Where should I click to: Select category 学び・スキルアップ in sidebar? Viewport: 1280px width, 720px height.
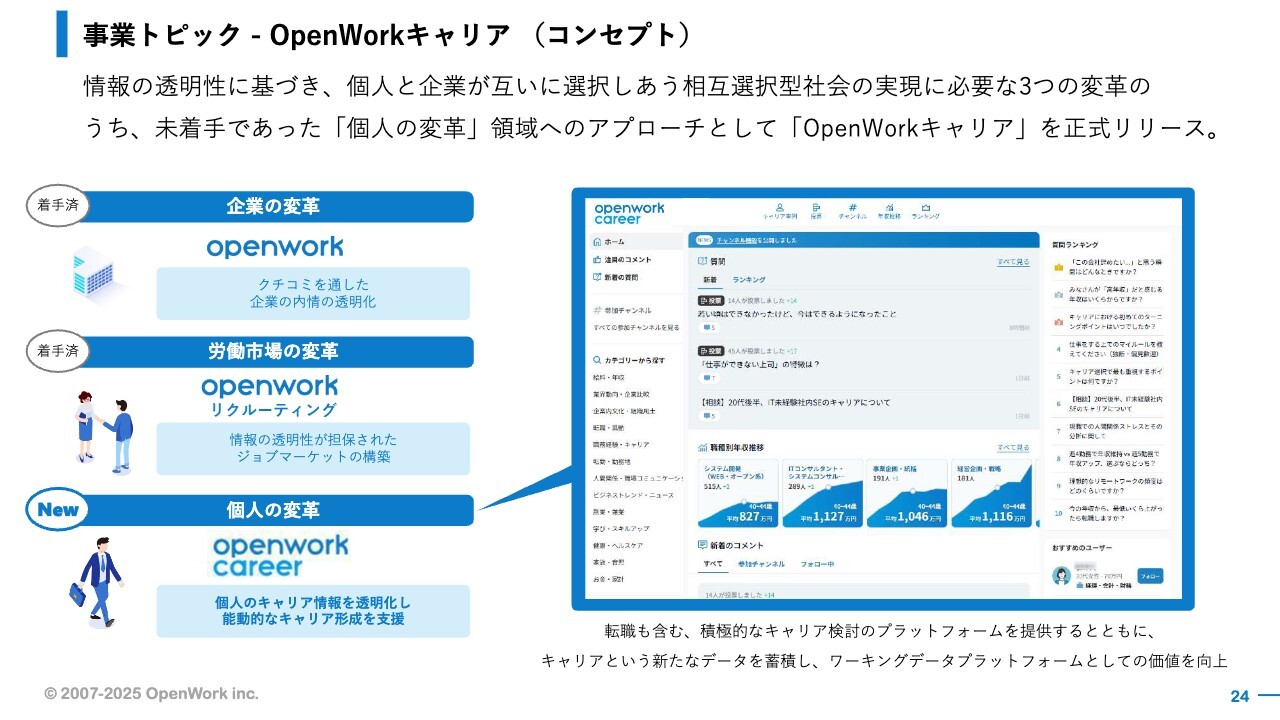621,528
